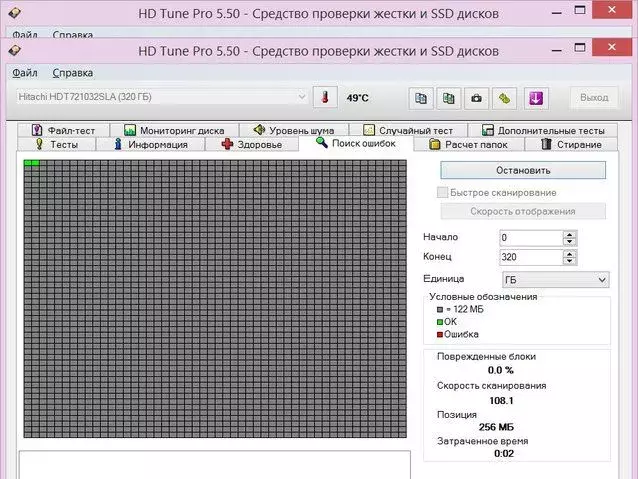
Task: Increase the Конец value with up arrow
Action: (x=570, y=254)
